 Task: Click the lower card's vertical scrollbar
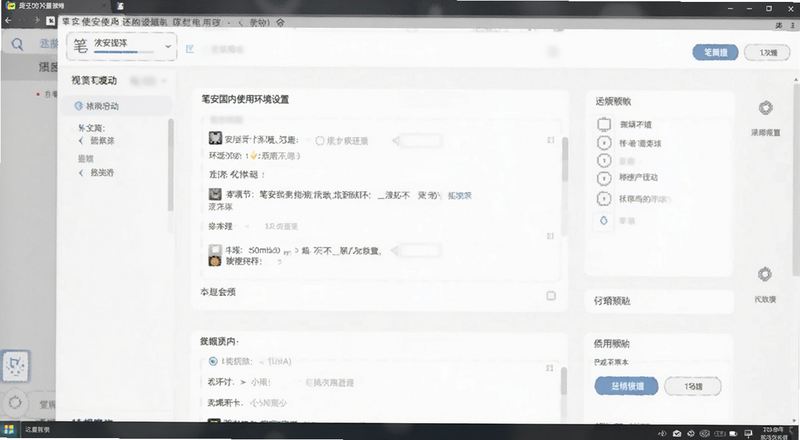click(564, 382)
